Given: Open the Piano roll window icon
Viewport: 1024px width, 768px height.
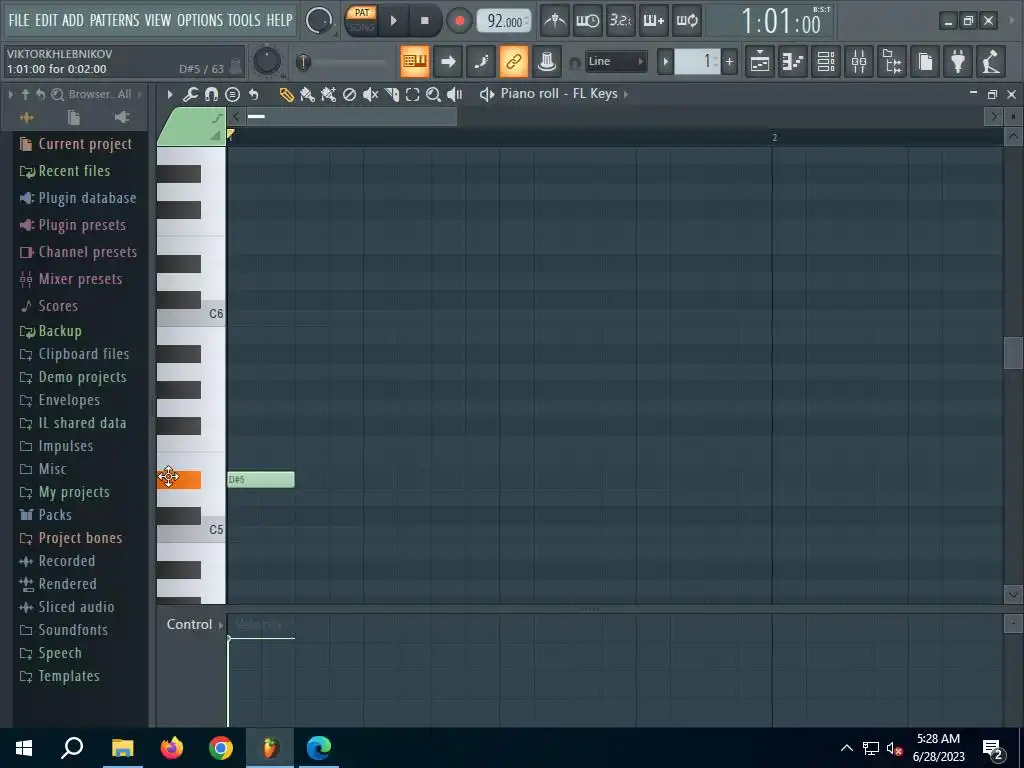Looking at the screenshot, I should click(x=793, y=61).
